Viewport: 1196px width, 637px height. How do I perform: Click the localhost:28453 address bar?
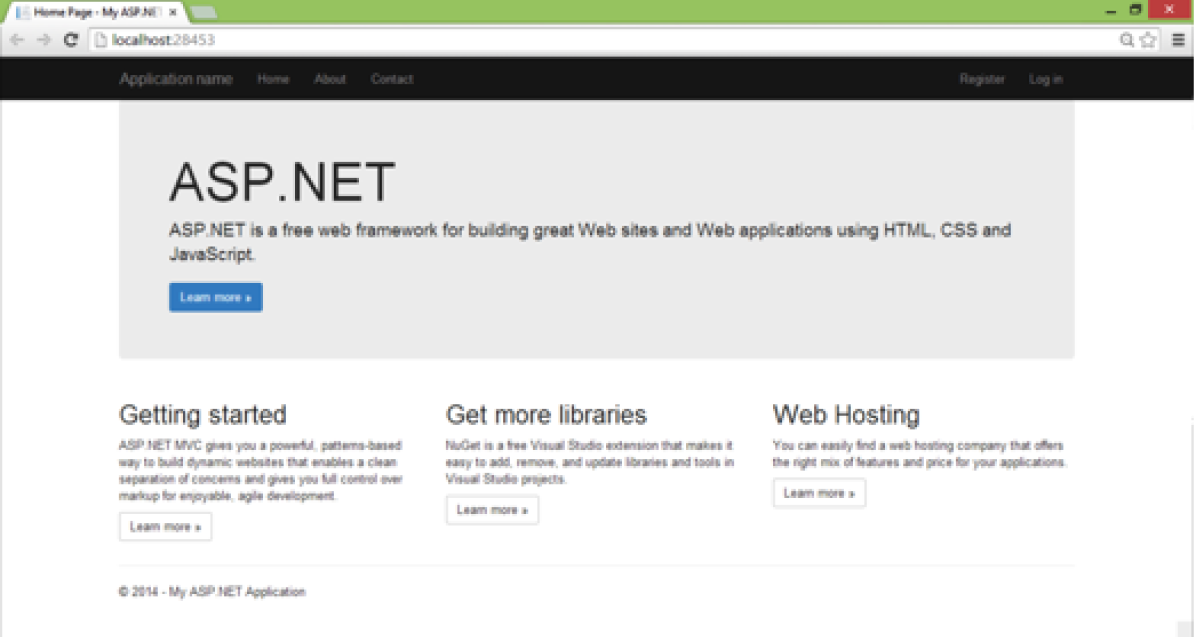[603, 40]
